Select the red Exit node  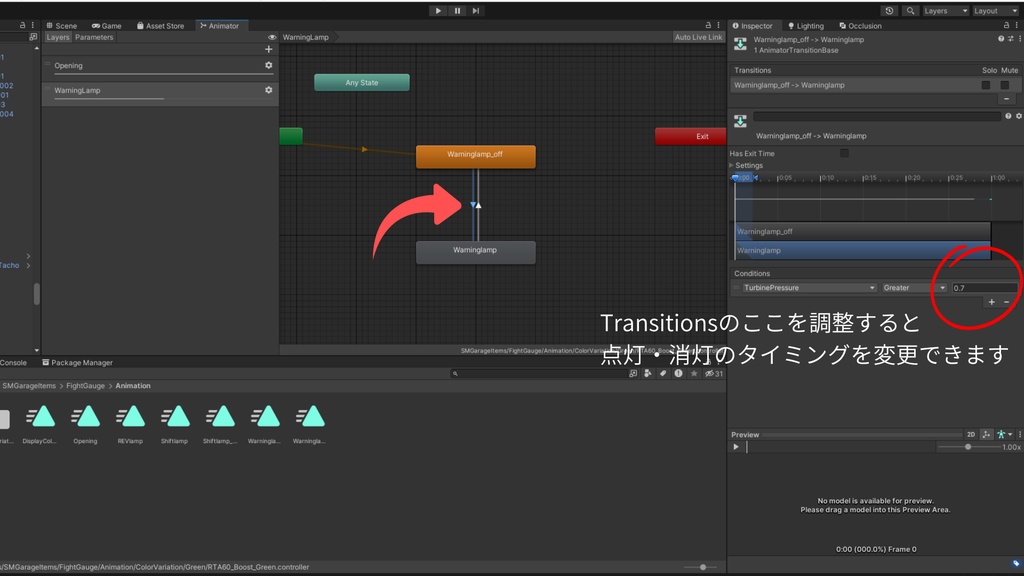click(x=690, y=136)
